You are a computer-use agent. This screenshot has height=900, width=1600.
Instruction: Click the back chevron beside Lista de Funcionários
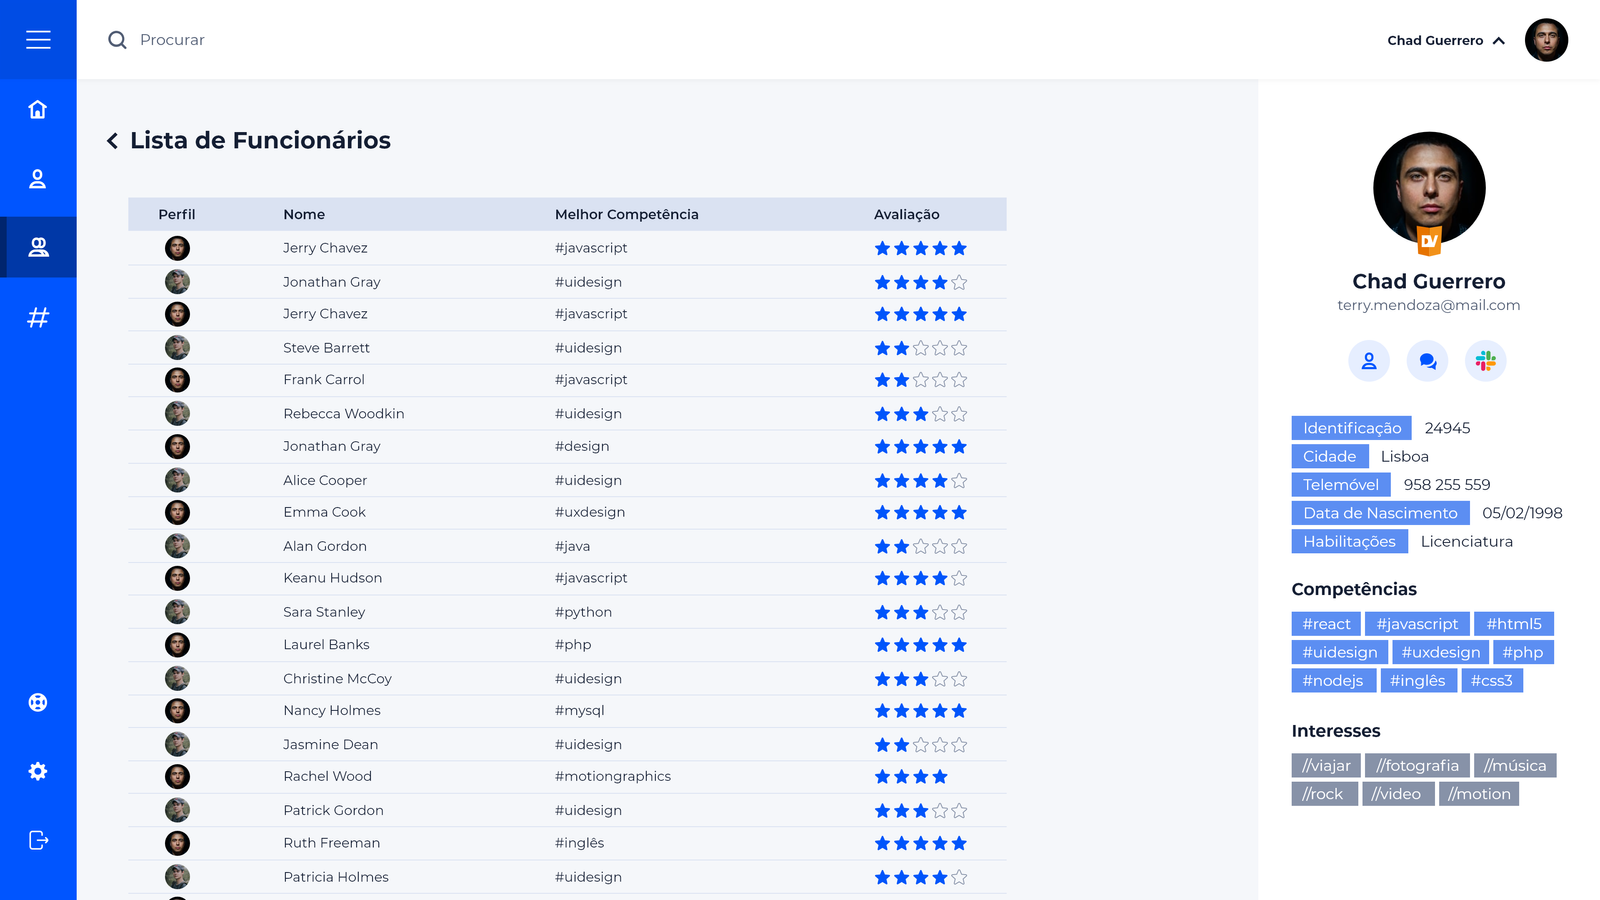tap(112, 141)
